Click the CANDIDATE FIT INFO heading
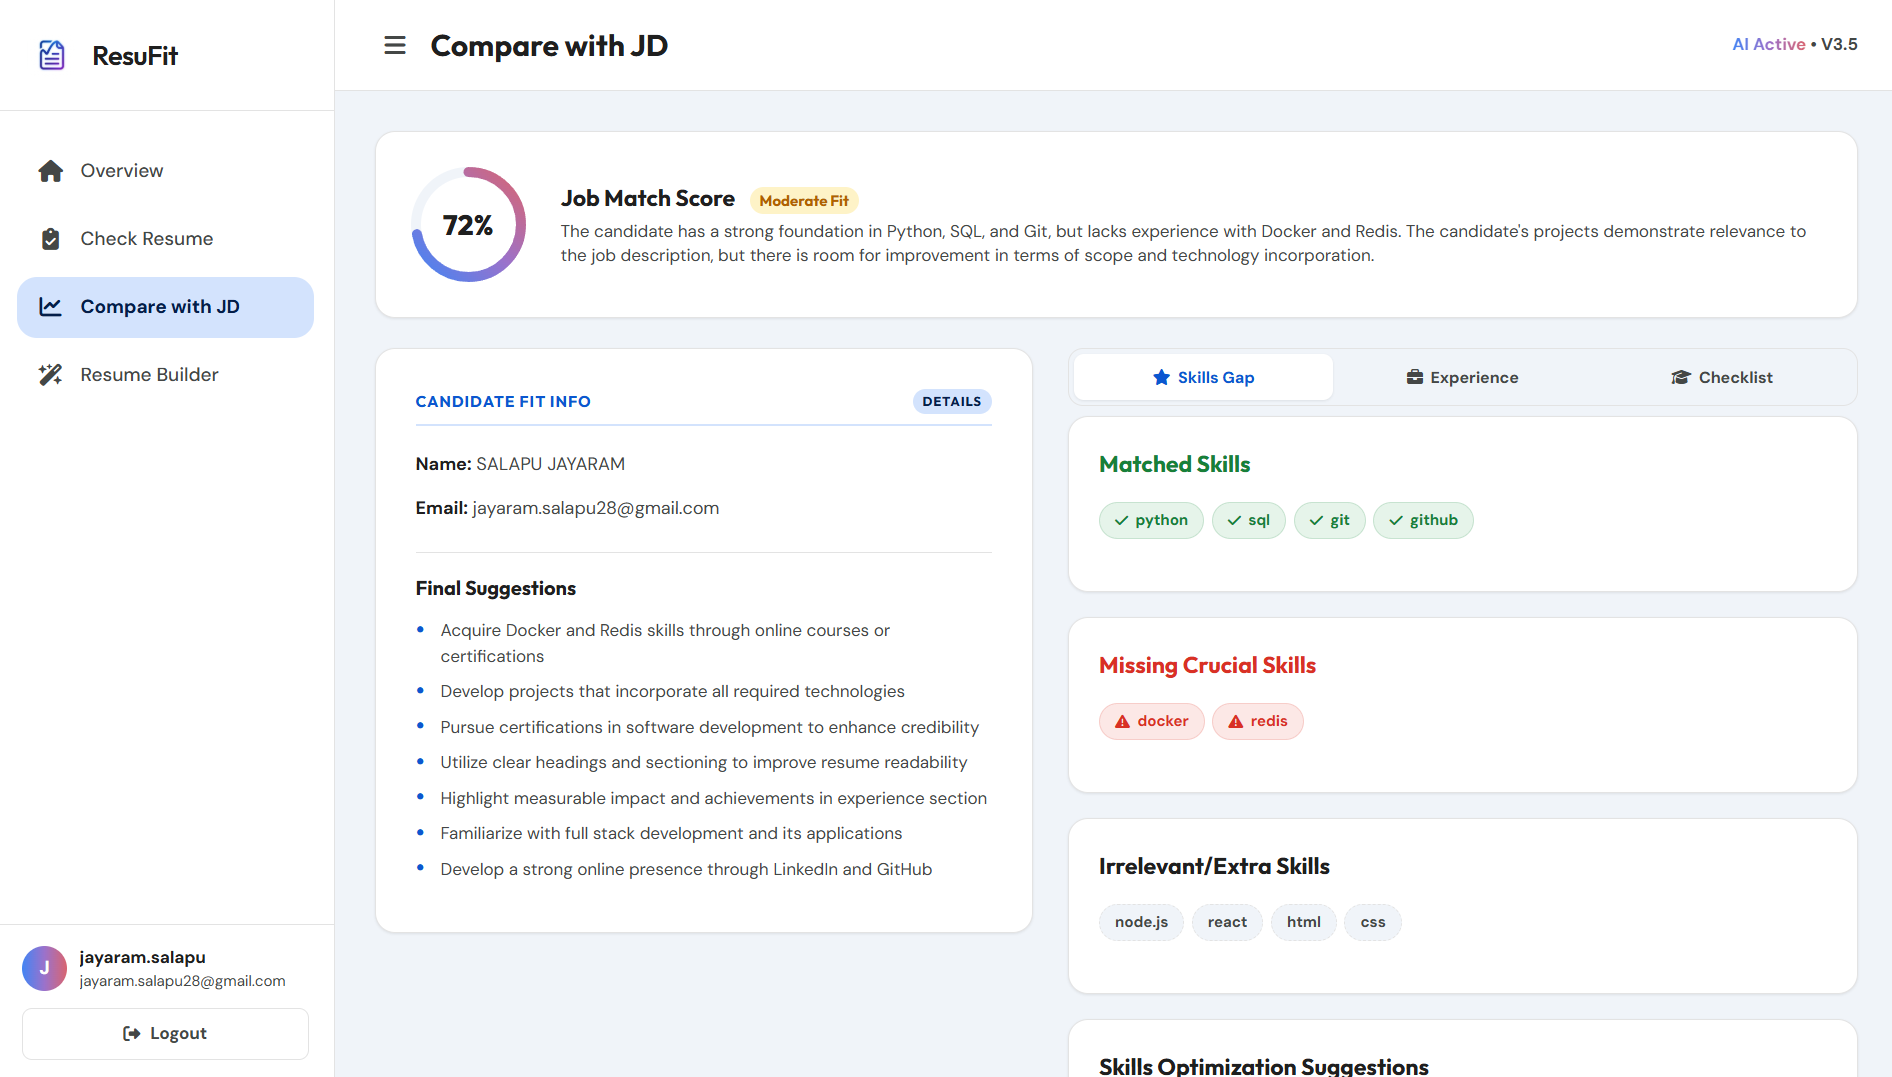The image size is (1892, 1077). point(503,401)
